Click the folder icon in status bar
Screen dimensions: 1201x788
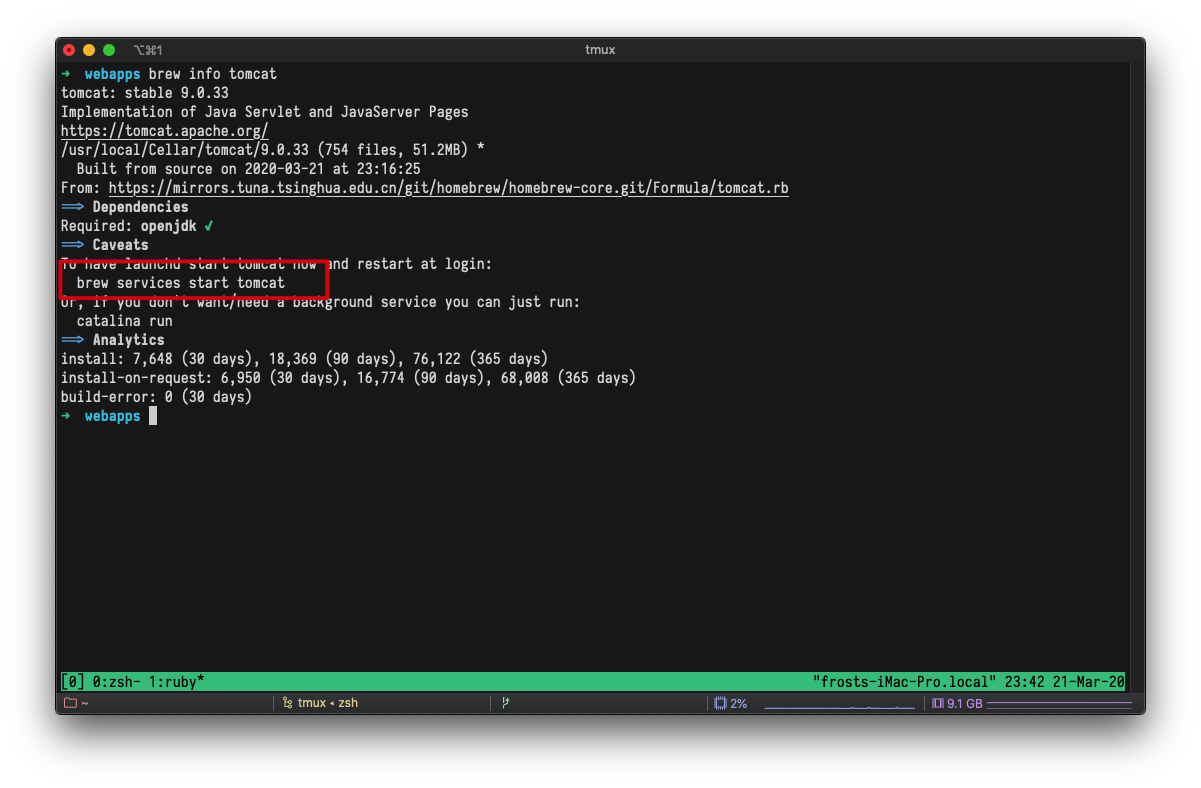(70, 703)
